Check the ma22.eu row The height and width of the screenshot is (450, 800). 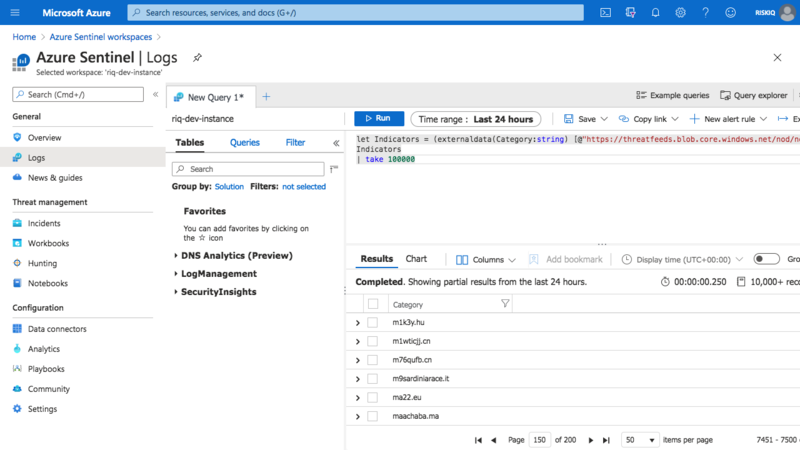point(372,397)
